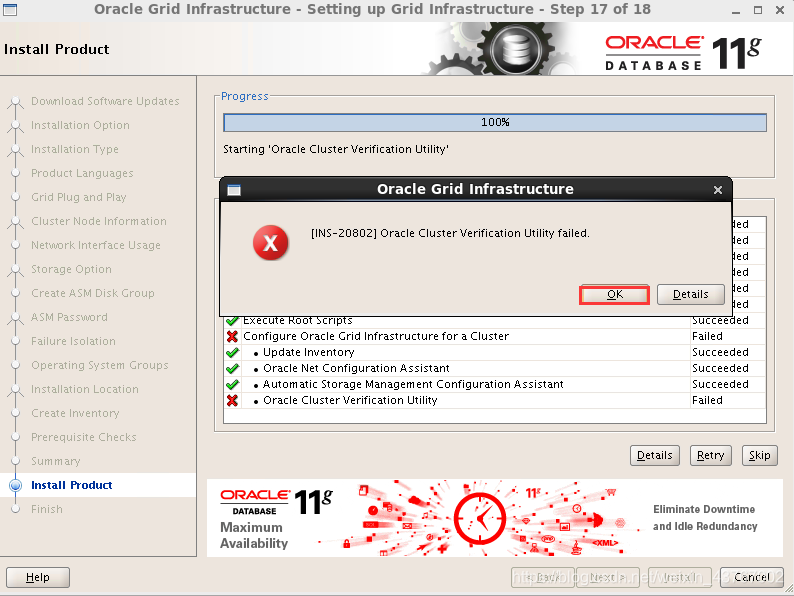Click Operating System Groups step
The width and height of the screenshot is (794, 596).
[x=100, y=365]
